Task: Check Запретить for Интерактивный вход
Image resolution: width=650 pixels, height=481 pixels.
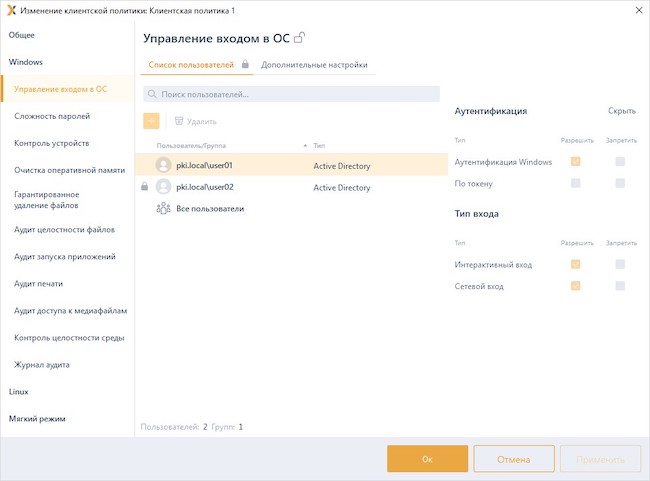Action: (x=620, y=265)
